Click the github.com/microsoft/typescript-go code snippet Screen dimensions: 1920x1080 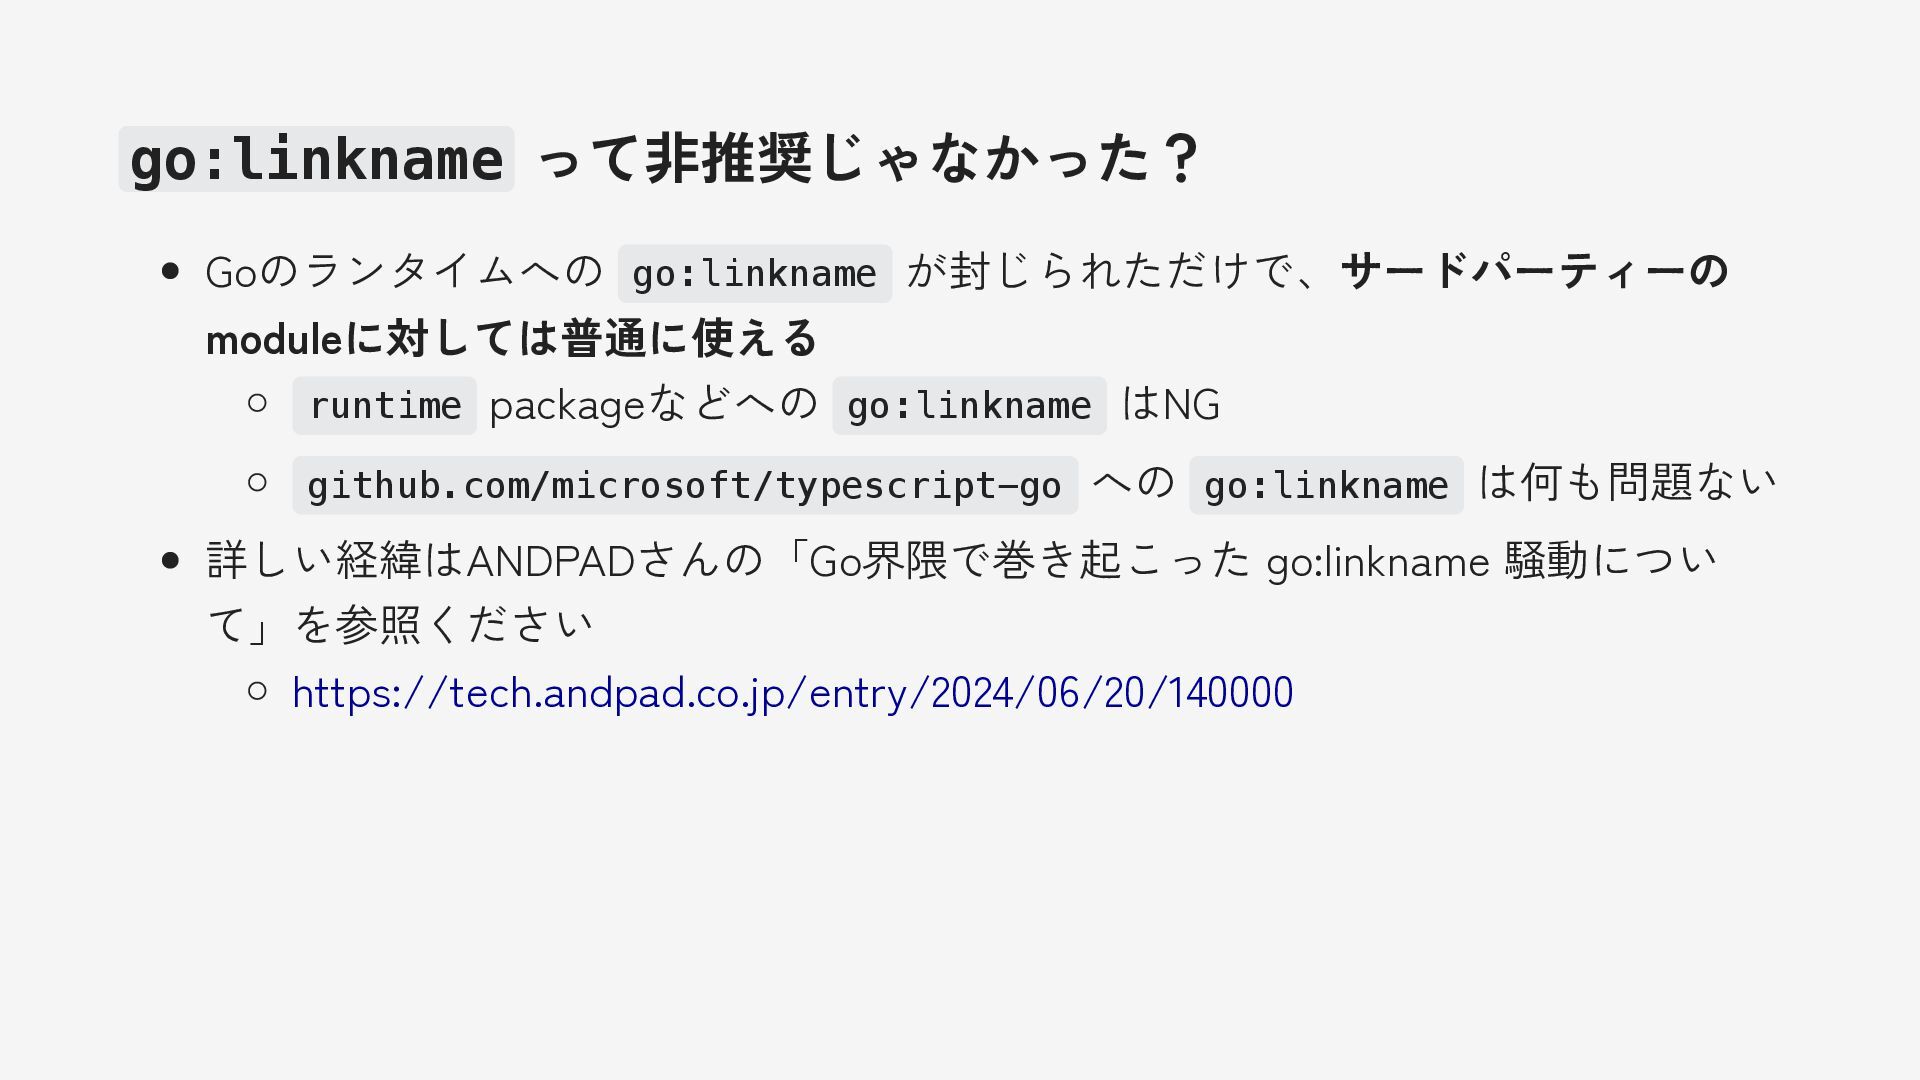[x=684, y=486]
